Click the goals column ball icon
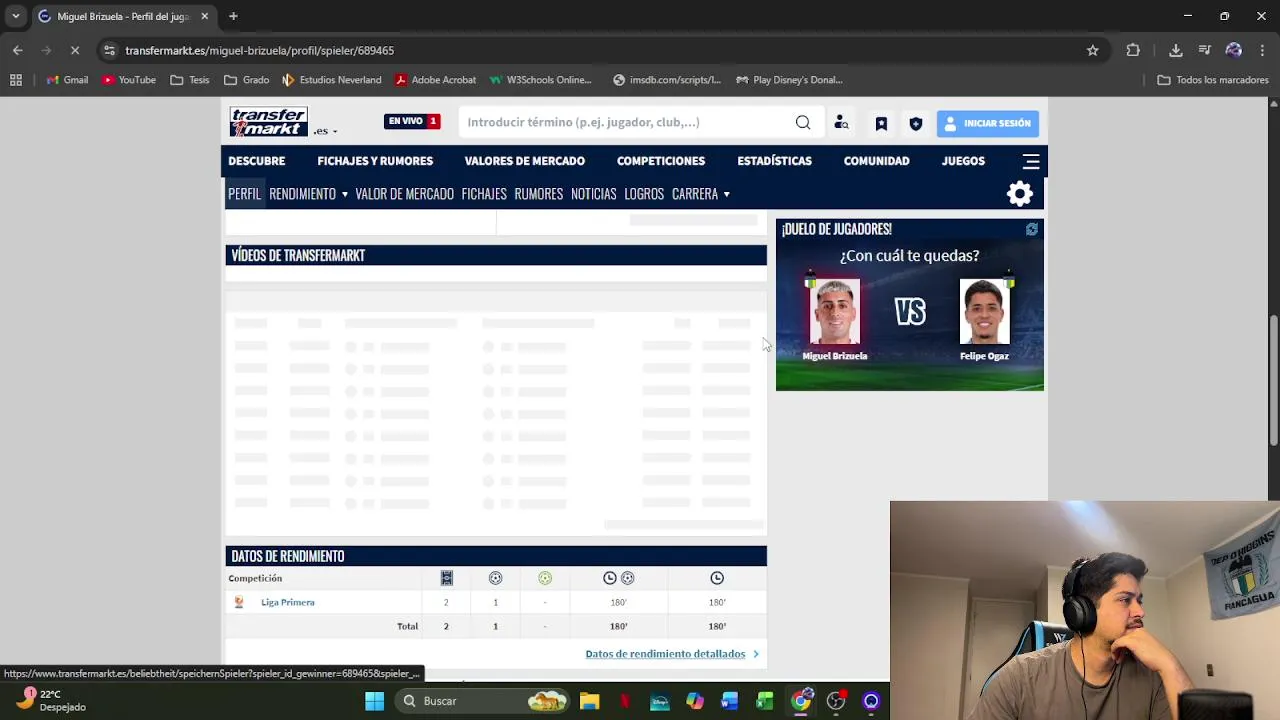This screenshot has width=1280, height=720. (x=495, y=578)
